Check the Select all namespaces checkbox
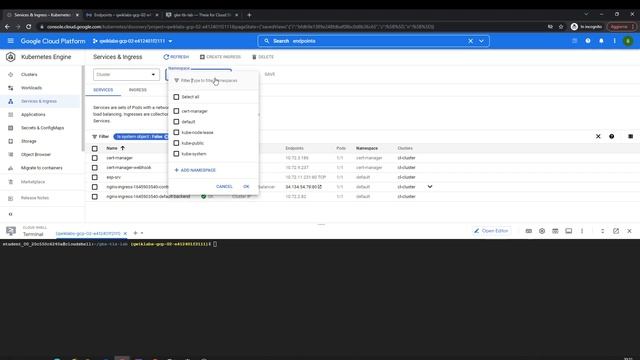The width and height of the screenshot is (640, 360). tap(176, 97)
